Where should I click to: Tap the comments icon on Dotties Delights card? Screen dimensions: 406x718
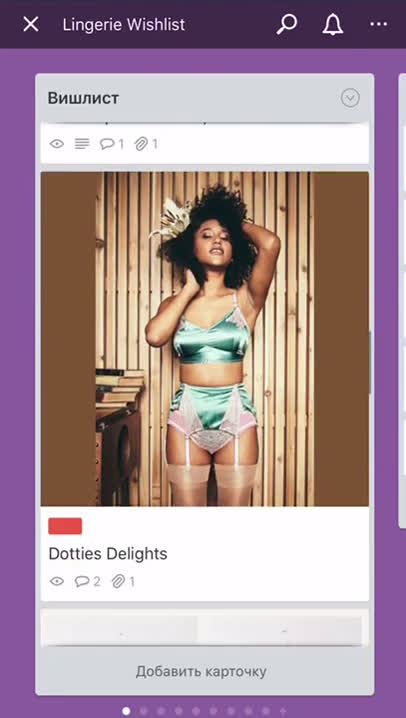click(82, 582)
